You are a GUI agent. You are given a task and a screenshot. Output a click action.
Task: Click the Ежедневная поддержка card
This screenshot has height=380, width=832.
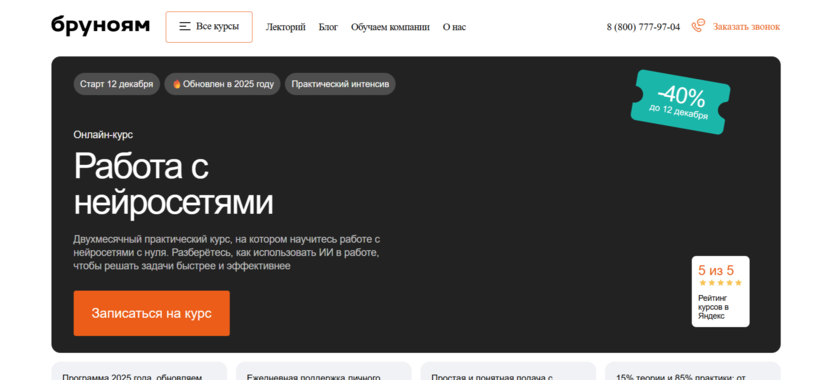pyautogui.click(x=324, y=371)
